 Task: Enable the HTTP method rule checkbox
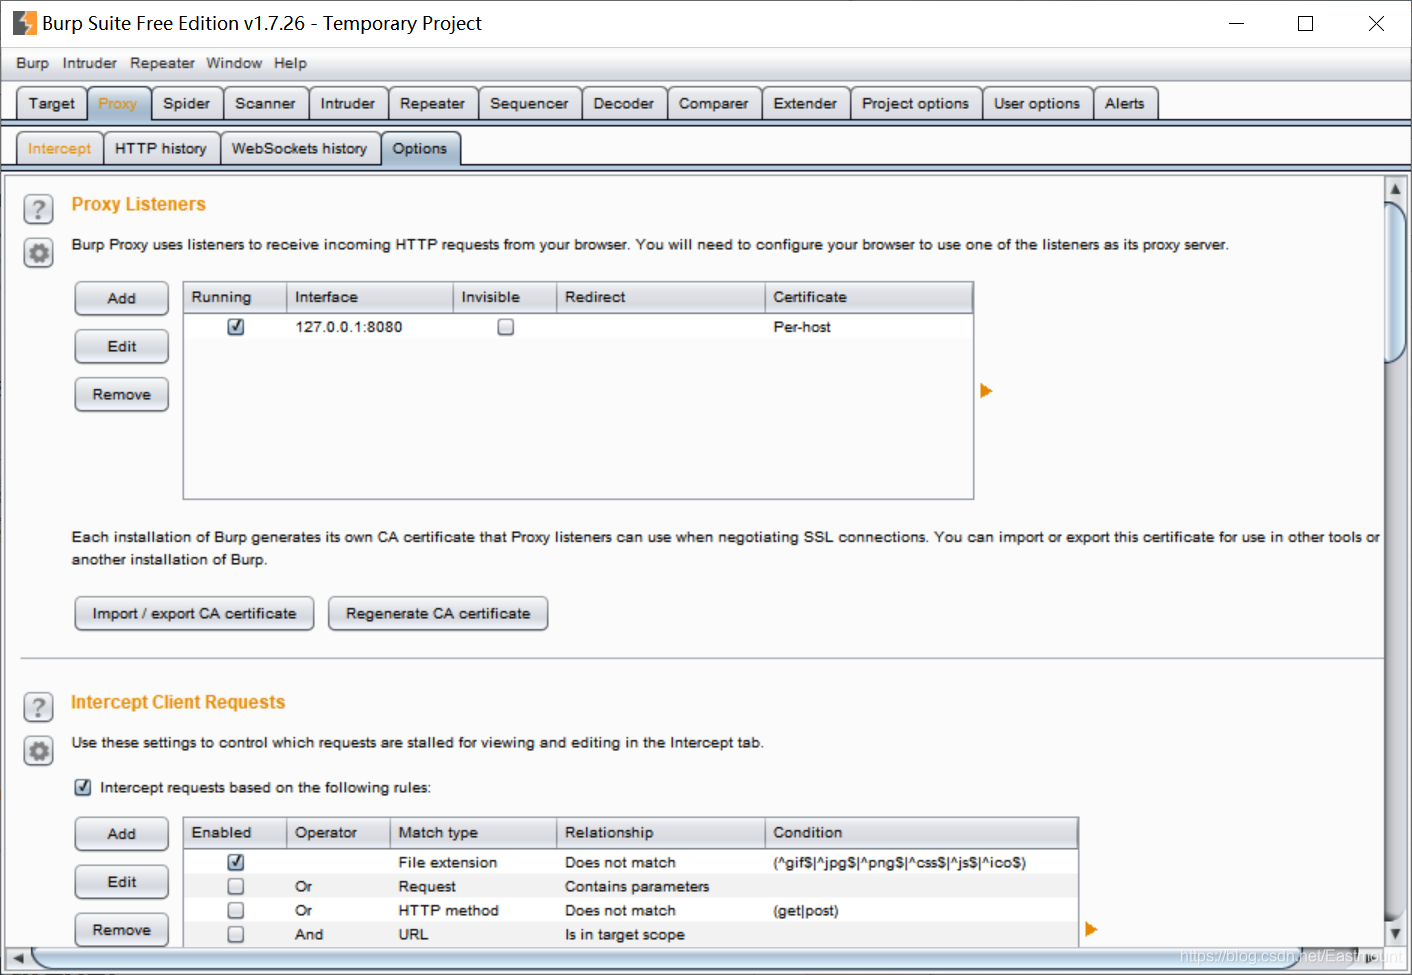(x=236, y=910)
